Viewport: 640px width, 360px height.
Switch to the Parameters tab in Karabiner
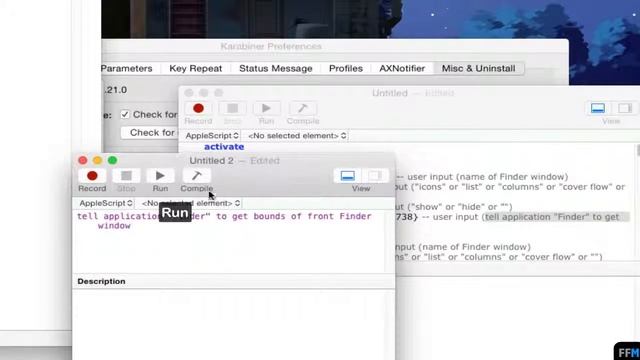pyautogui.click(x=127, y=69)
